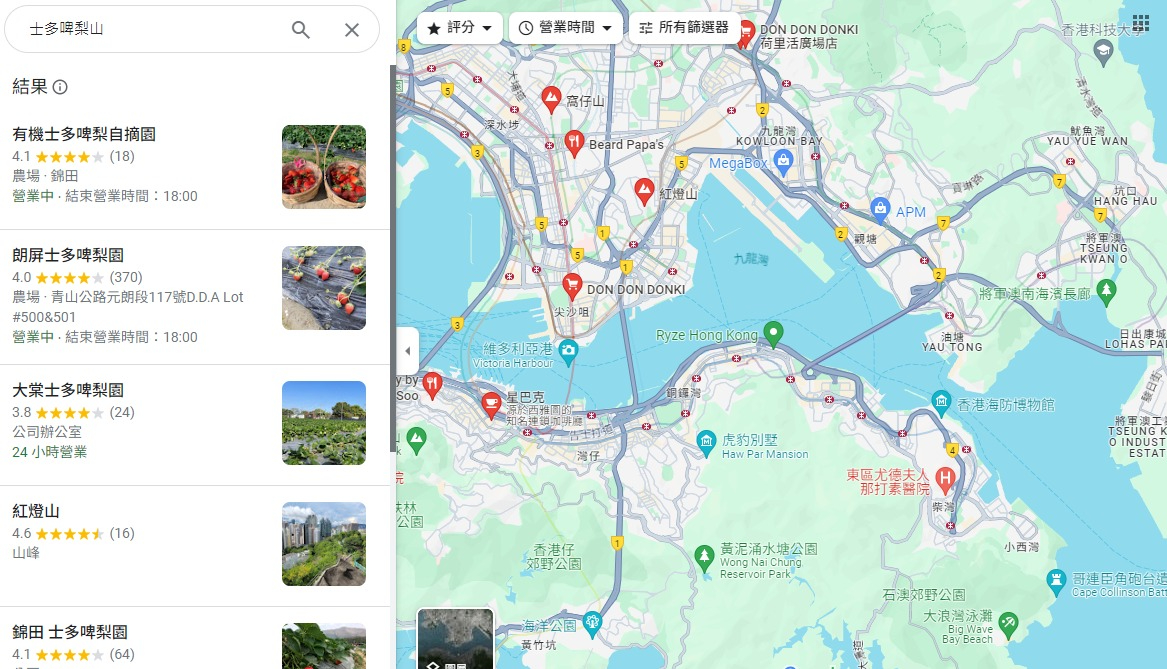Click the 紅燈山 mountain pin on the map
The width and height of the screenshot is (1167, 669).
tap(645, 191)
